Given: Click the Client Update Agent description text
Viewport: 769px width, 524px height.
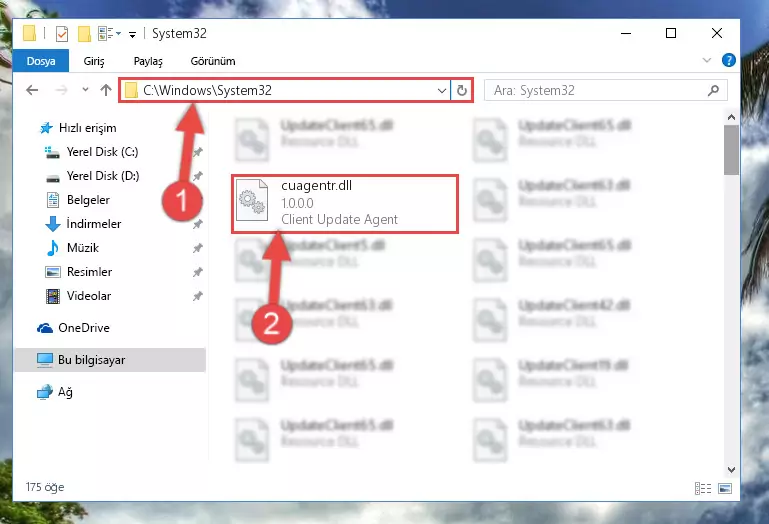Looking at the screenshot, I should pos(339,219).
